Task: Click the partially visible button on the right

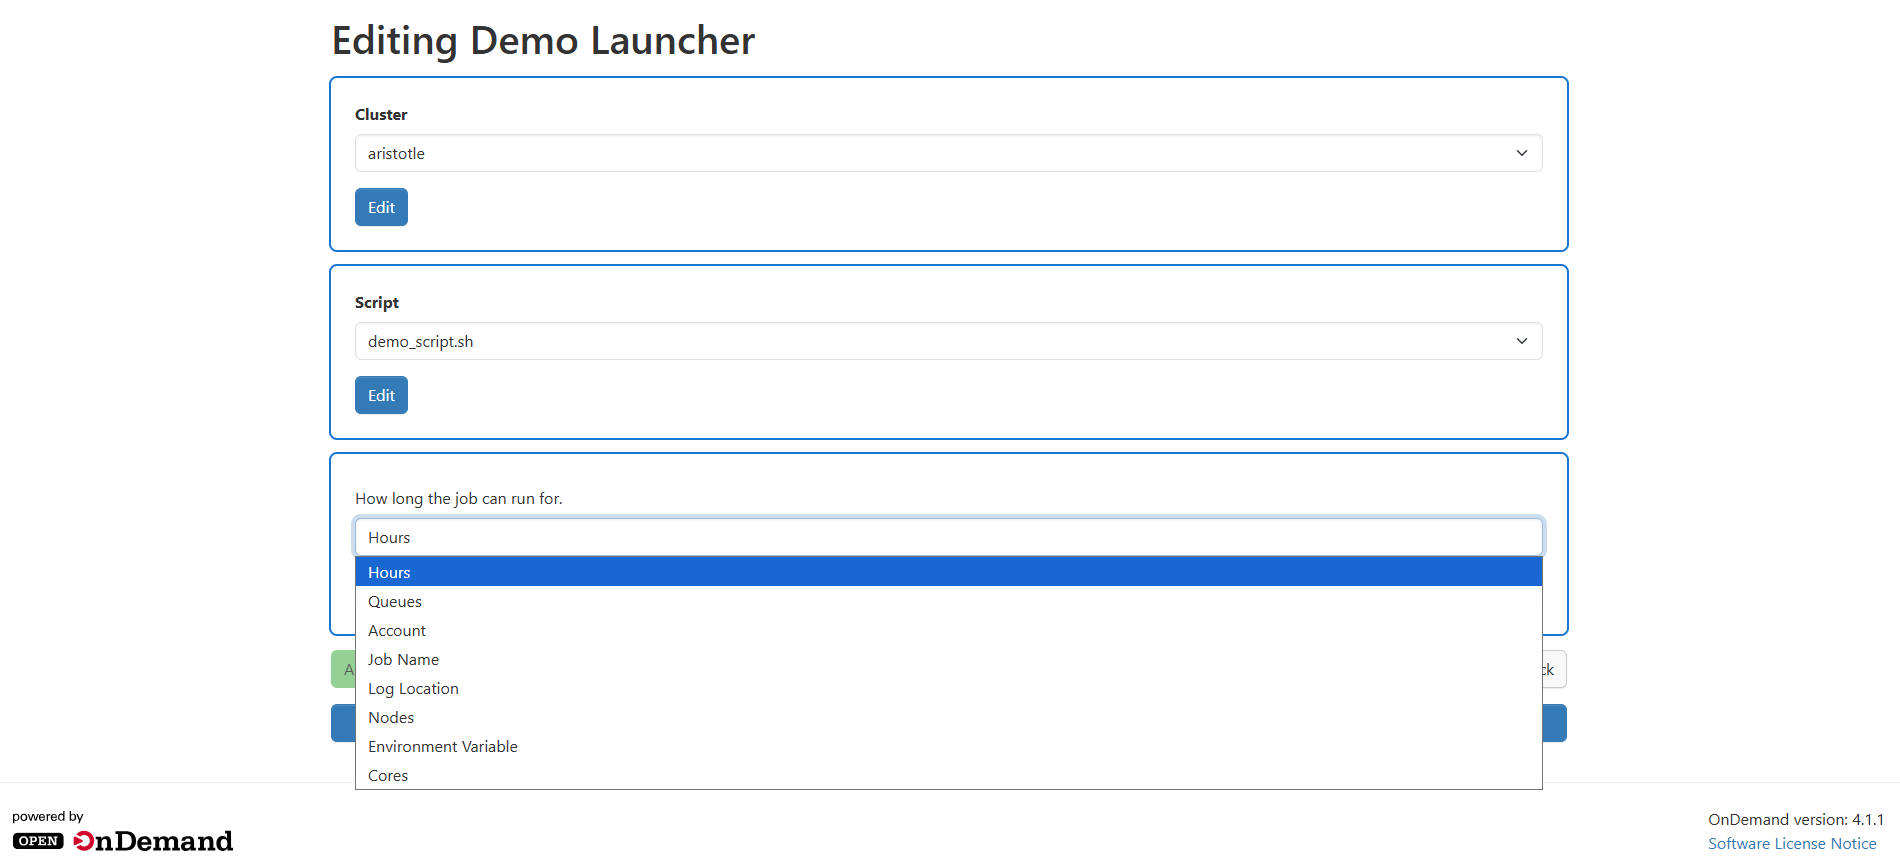Action: (x=1554, y=669)
